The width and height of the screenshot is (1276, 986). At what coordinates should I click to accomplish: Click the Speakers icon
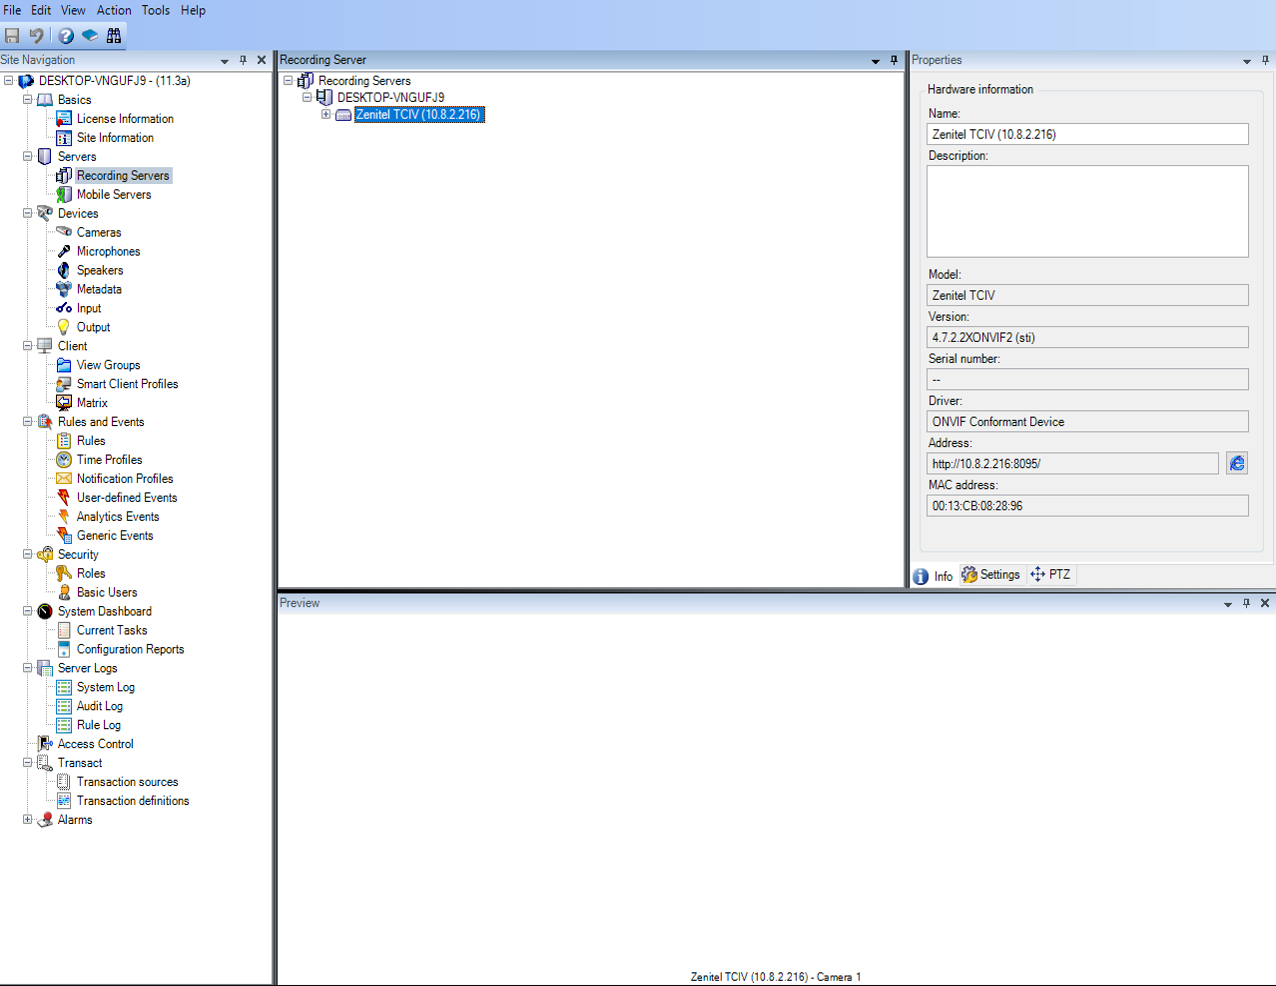point(64,270)
